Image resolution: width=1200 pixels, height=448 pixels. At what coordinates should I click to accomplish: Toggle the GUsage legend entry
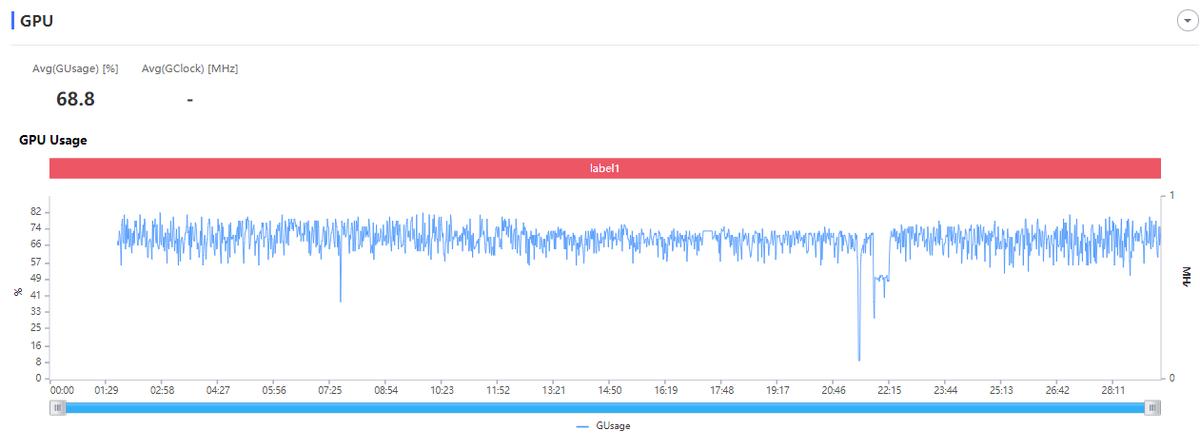603,426
